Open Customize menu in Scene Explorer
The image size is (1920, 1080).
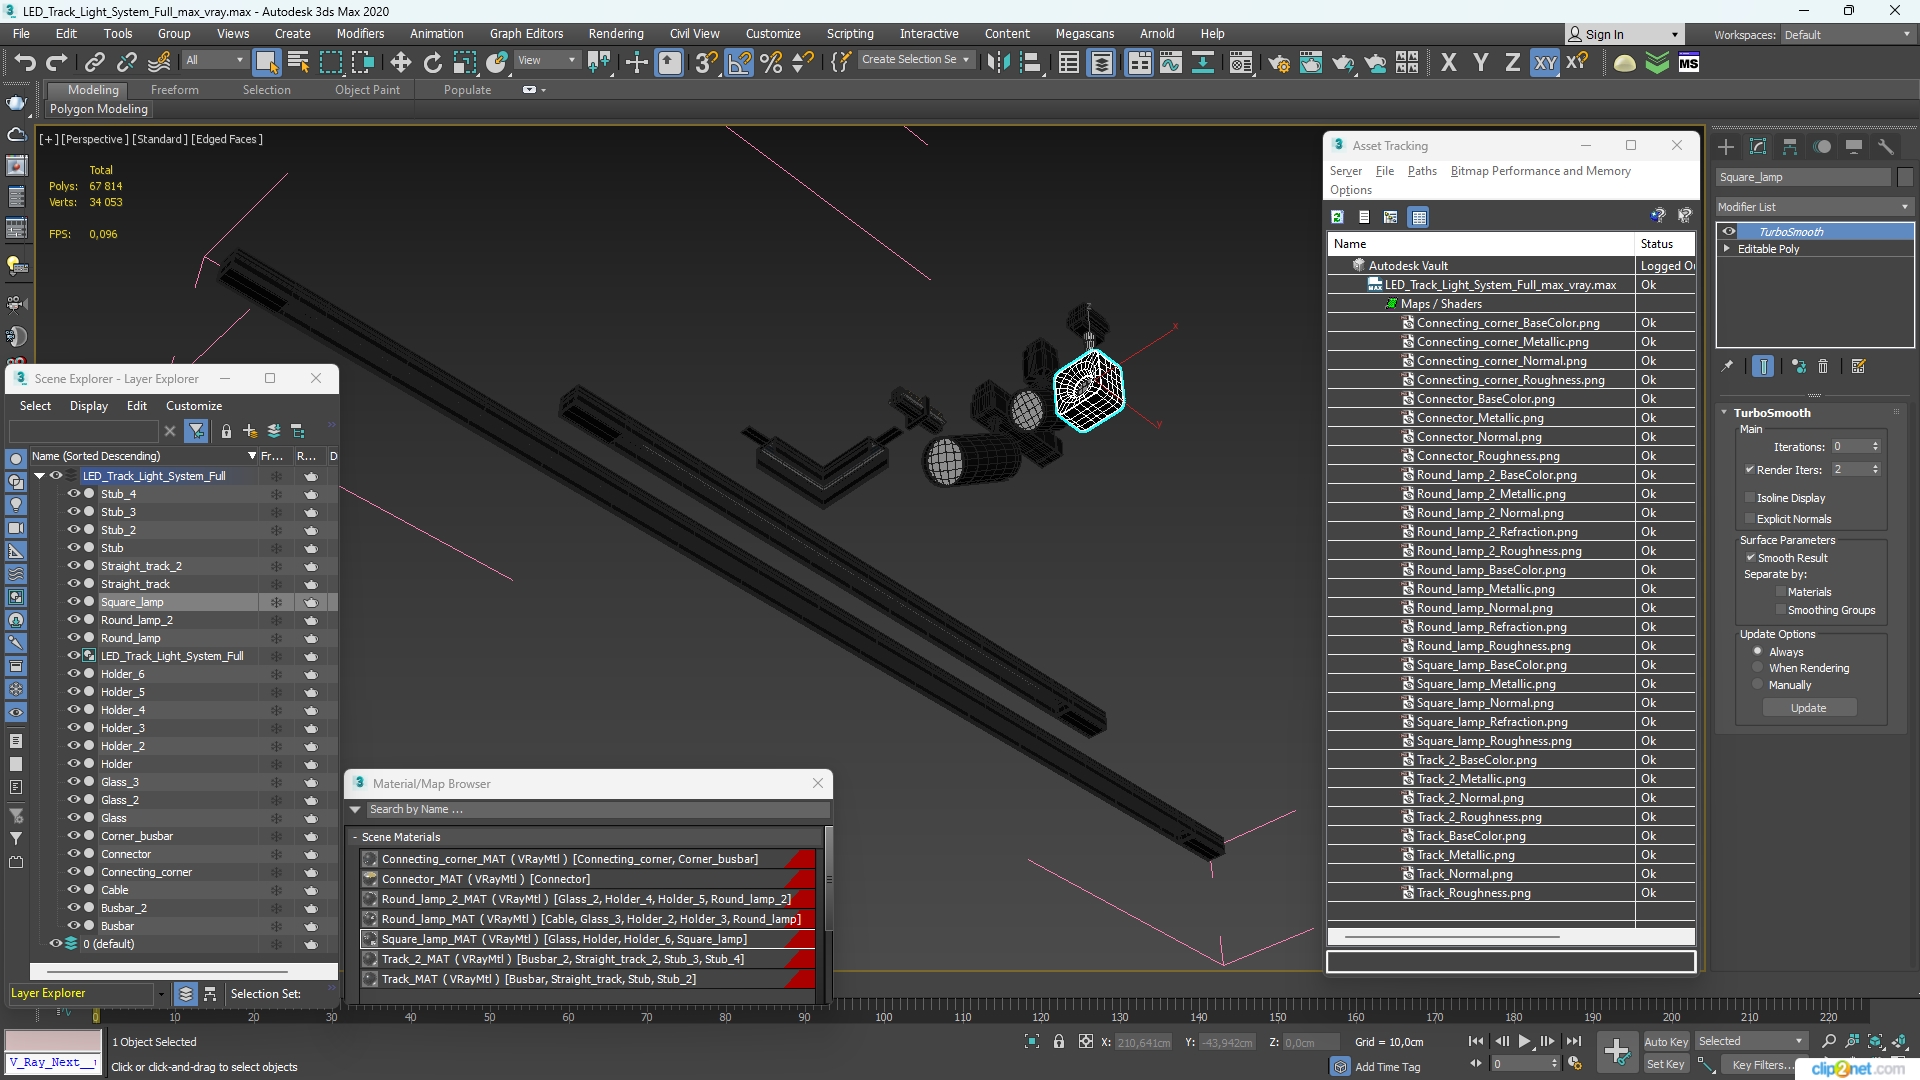194,406
